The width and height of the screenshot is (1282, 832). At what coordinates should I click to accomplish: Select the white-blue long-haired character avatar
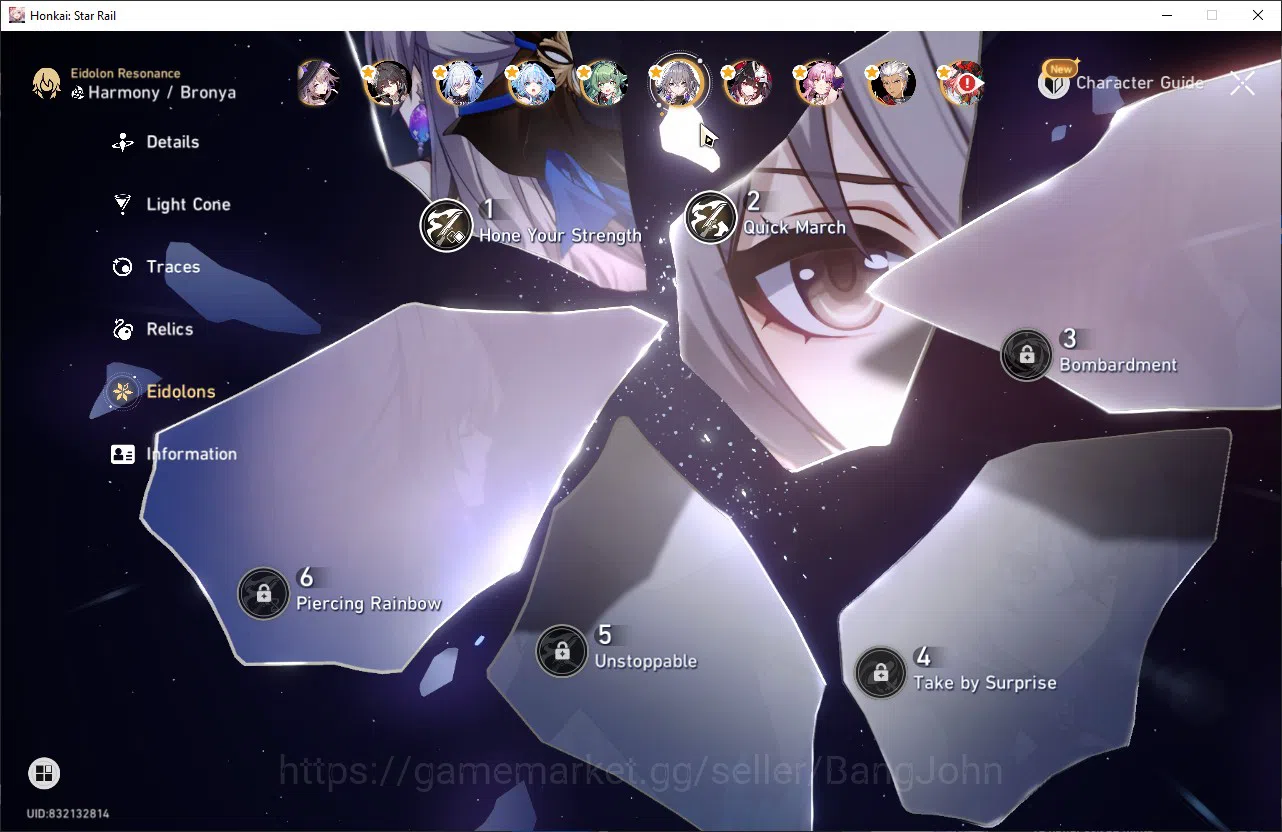point(459,84)
